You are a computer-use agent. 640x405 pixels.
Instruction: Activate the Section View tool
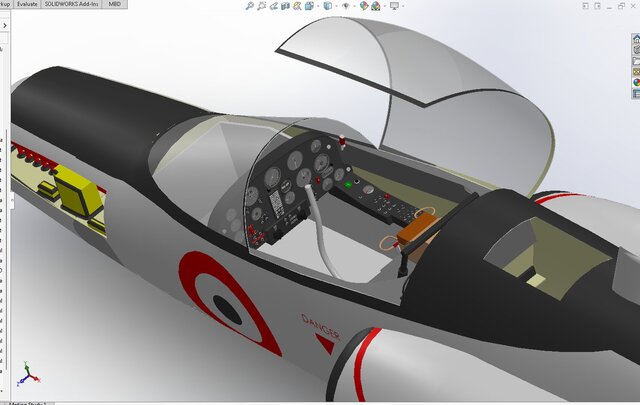click(285, 6)
